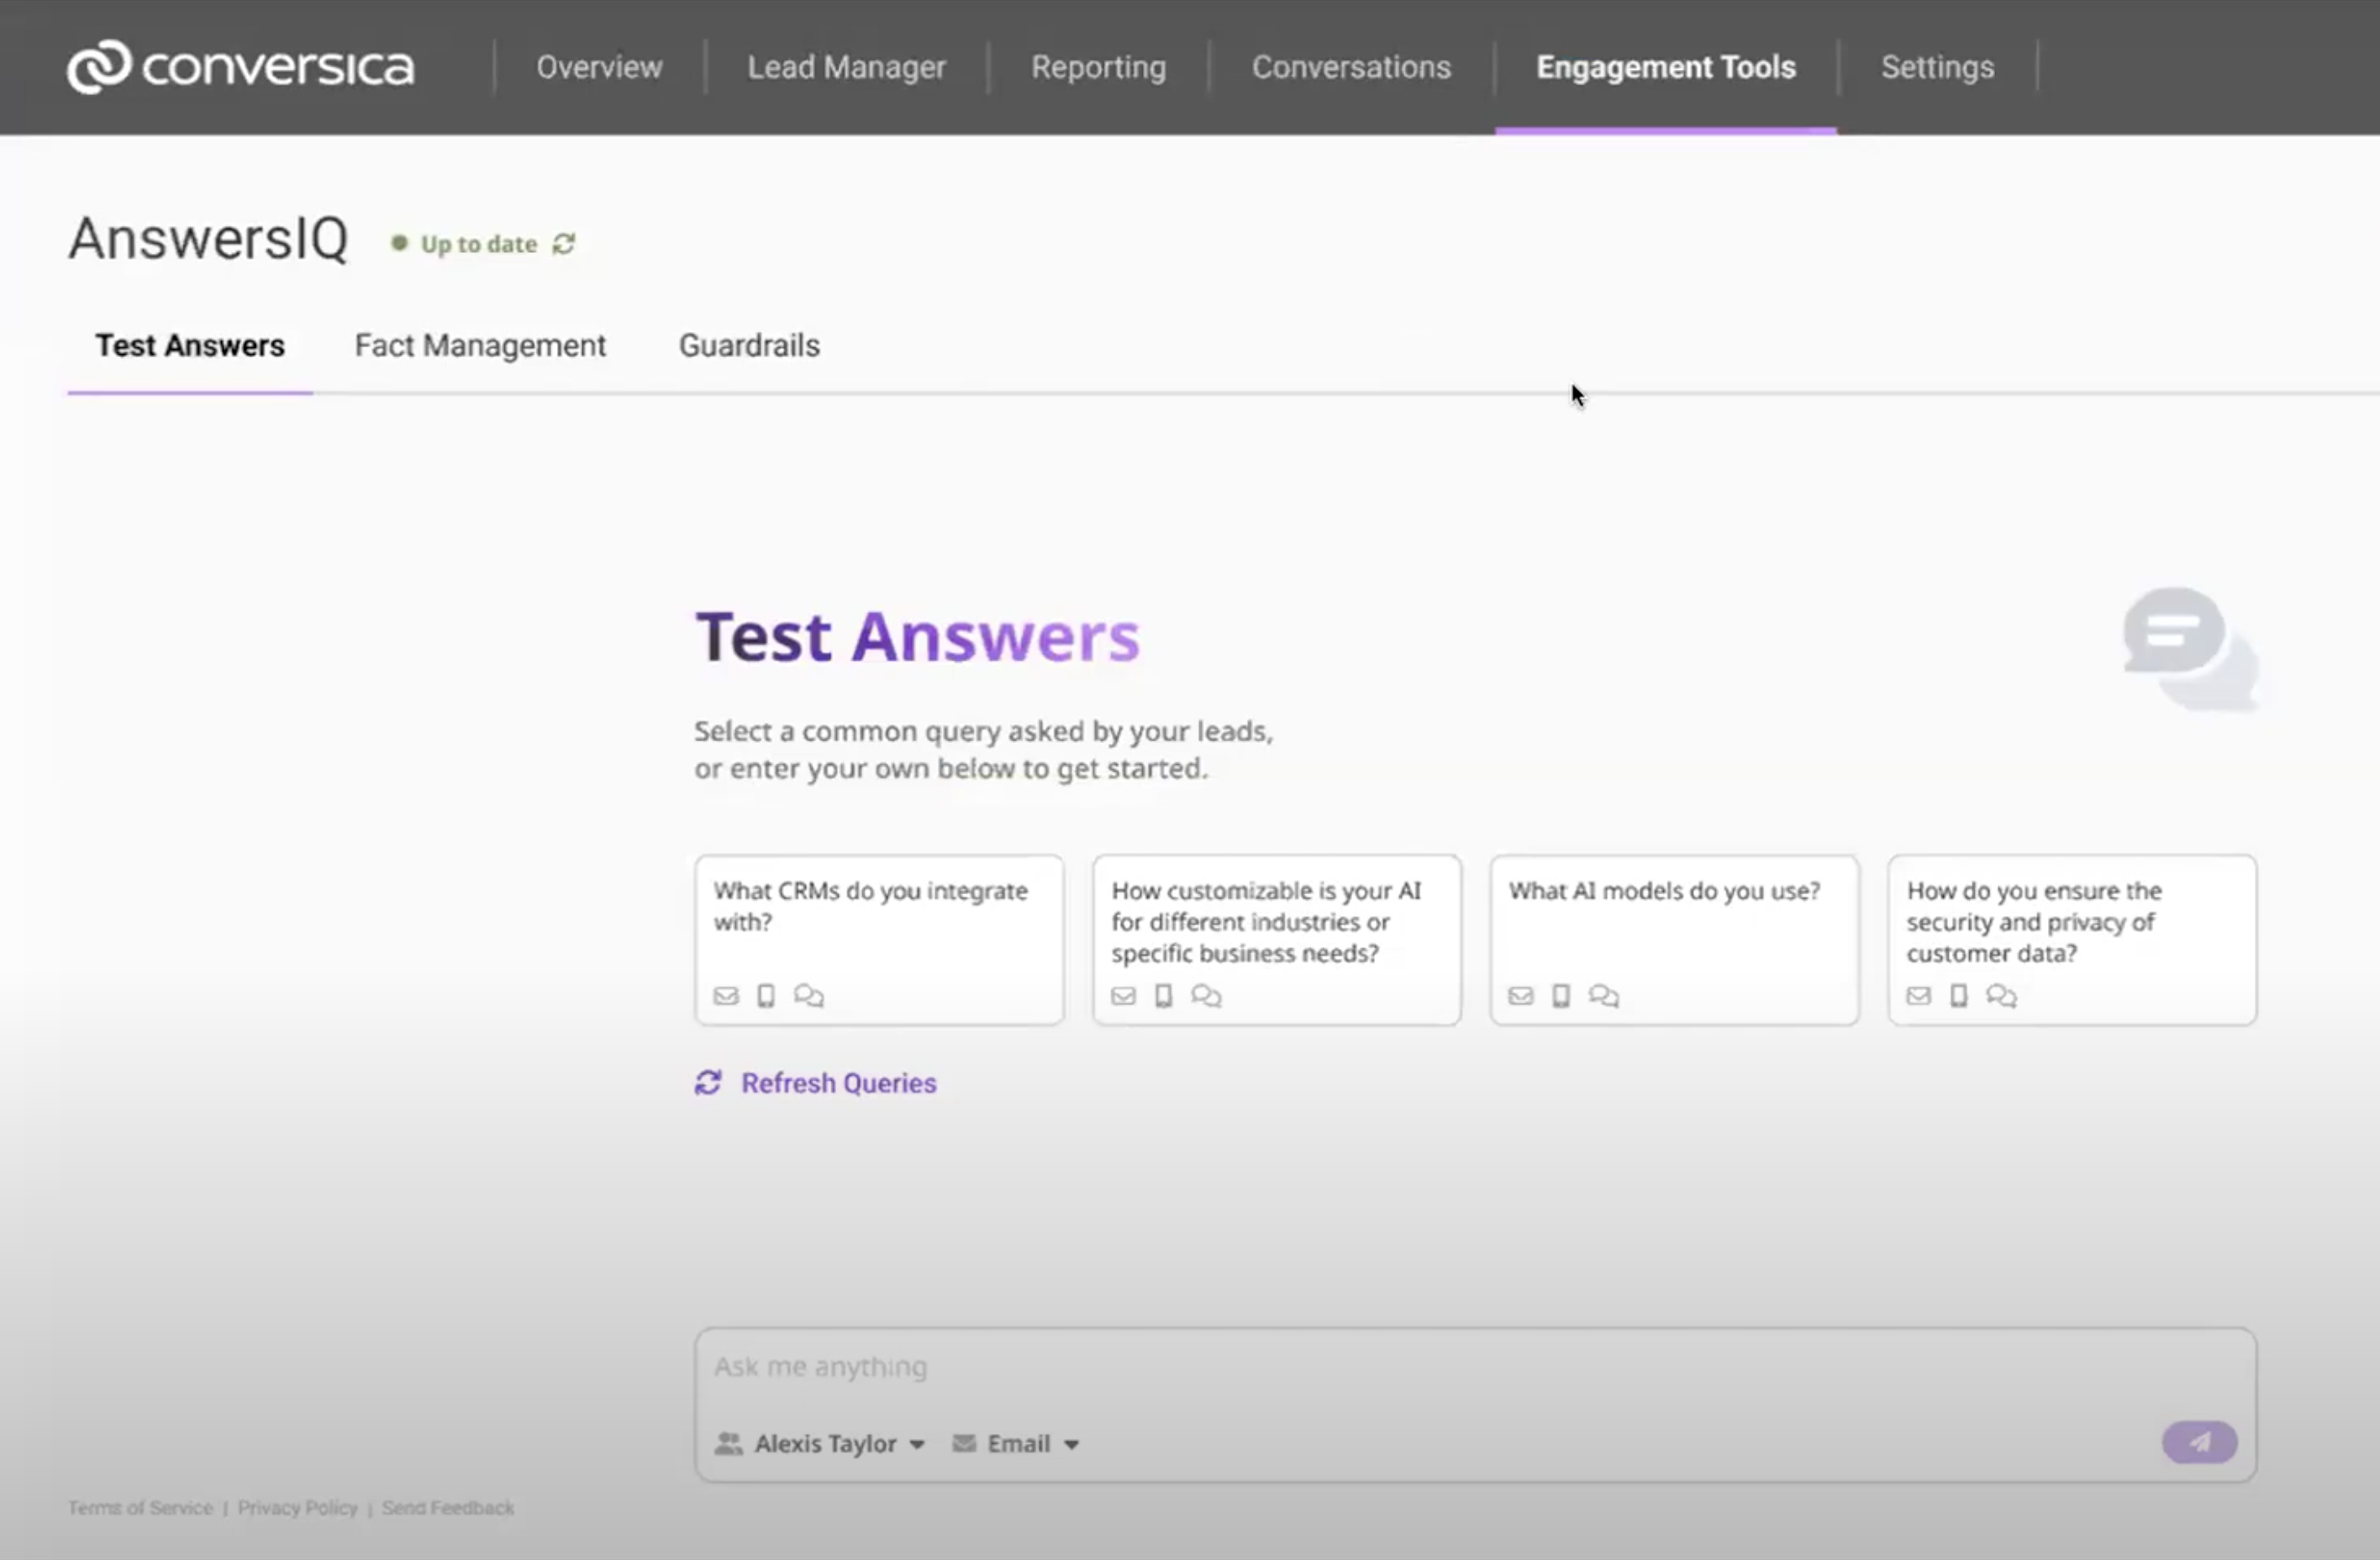Click chat icon on customizable AI card
The height and width of the screenshot is (1560, 2380).
click(x=1207, y=996)
